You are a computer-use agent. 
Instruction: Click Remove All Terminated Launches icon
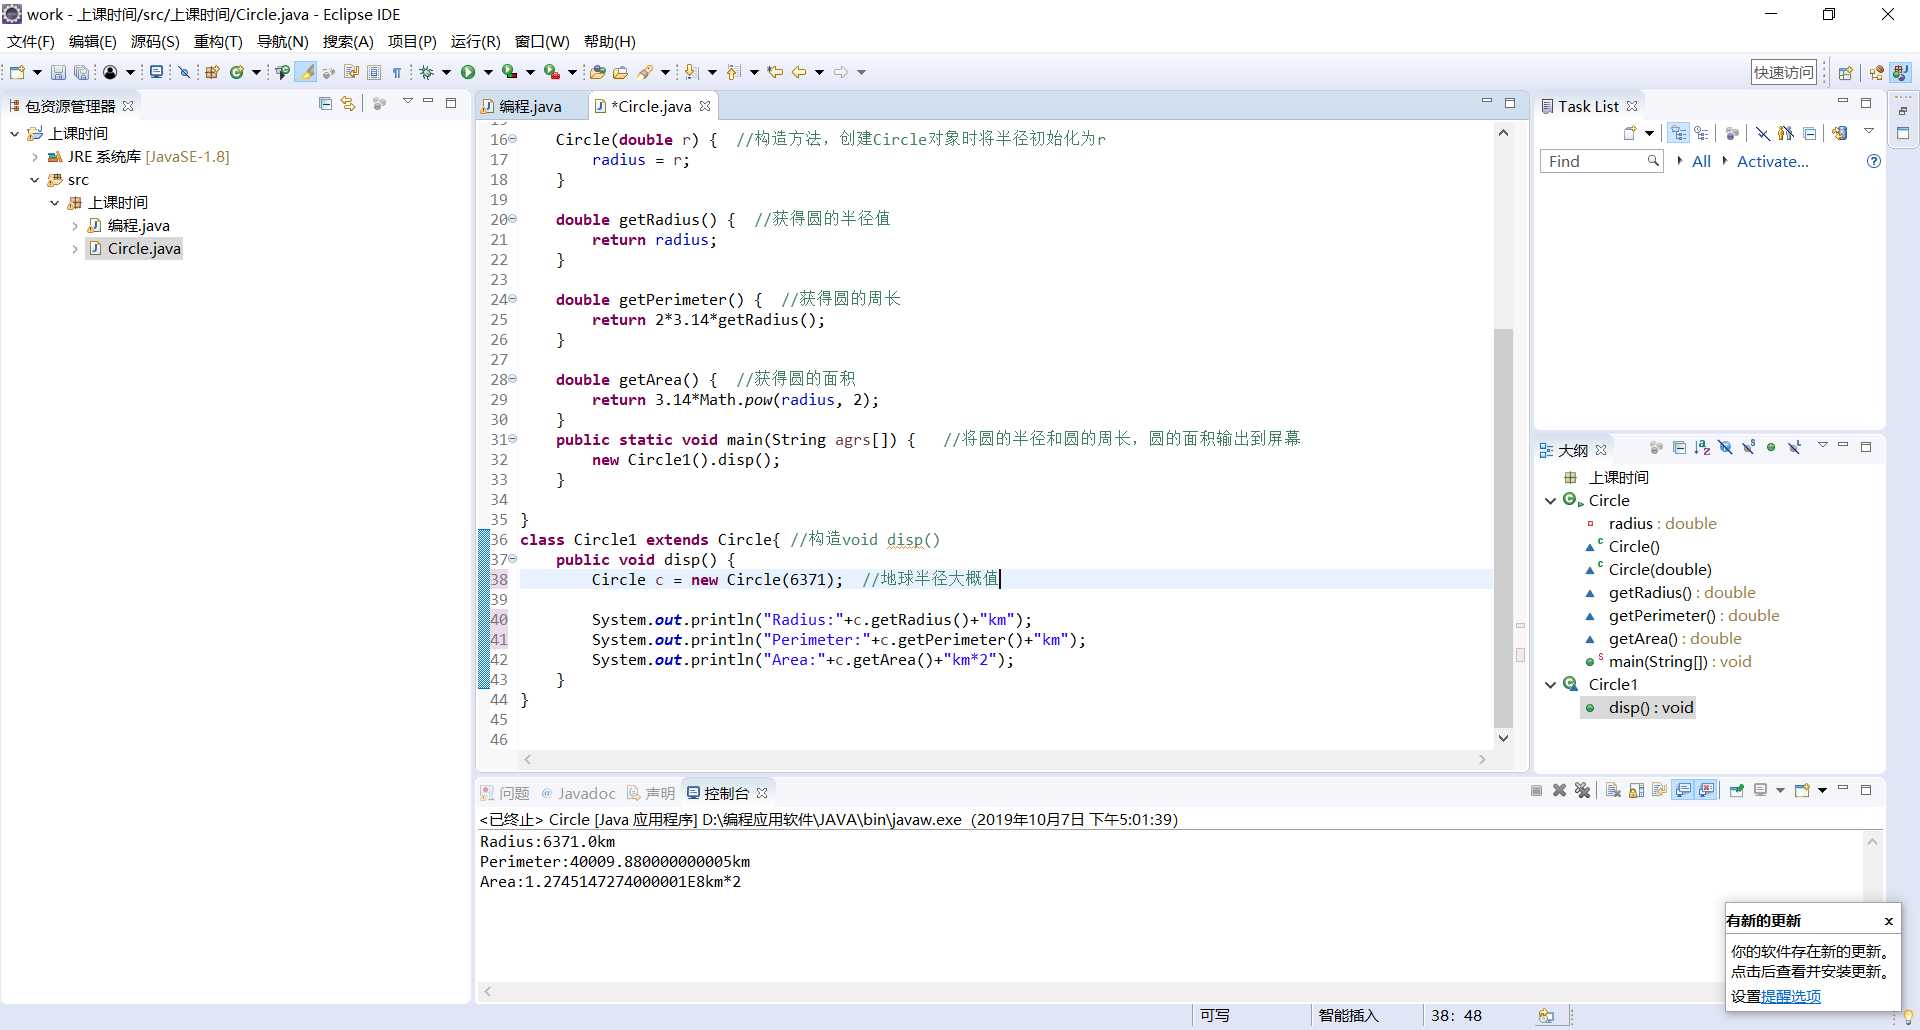coord(1582,791)
